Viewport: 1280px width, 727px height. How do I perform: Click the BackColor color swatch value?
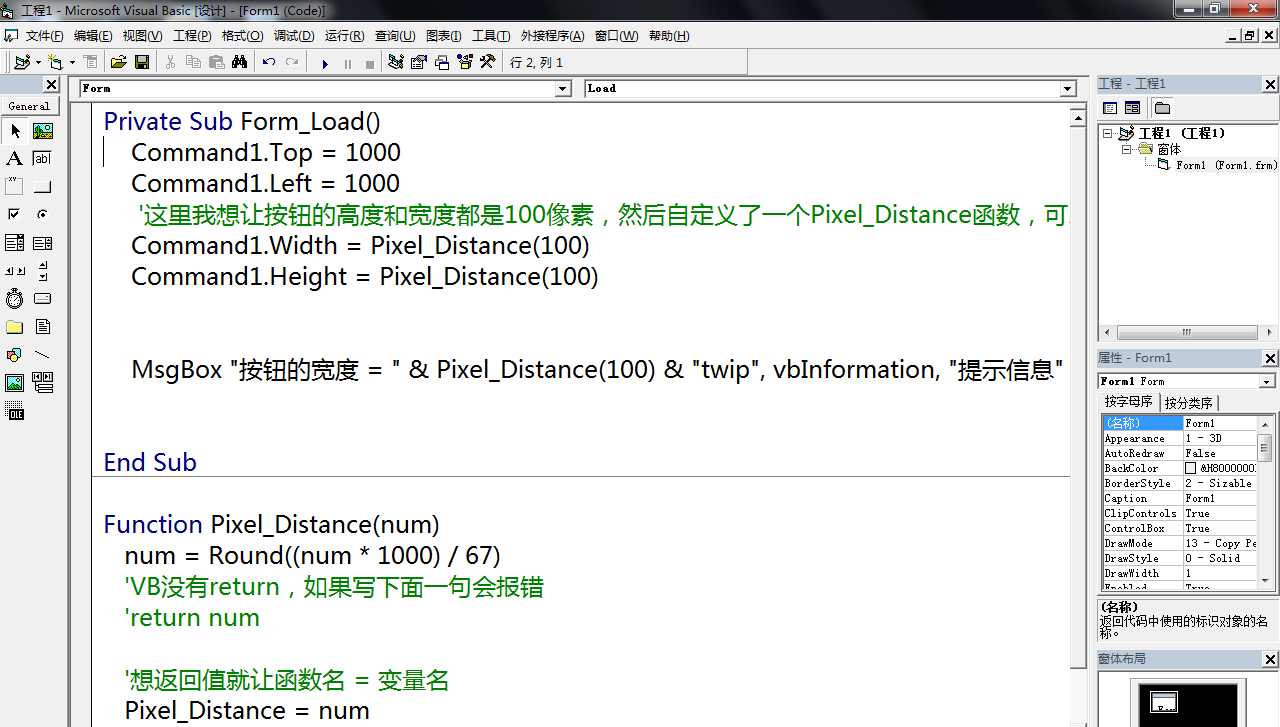point(1190,468)
